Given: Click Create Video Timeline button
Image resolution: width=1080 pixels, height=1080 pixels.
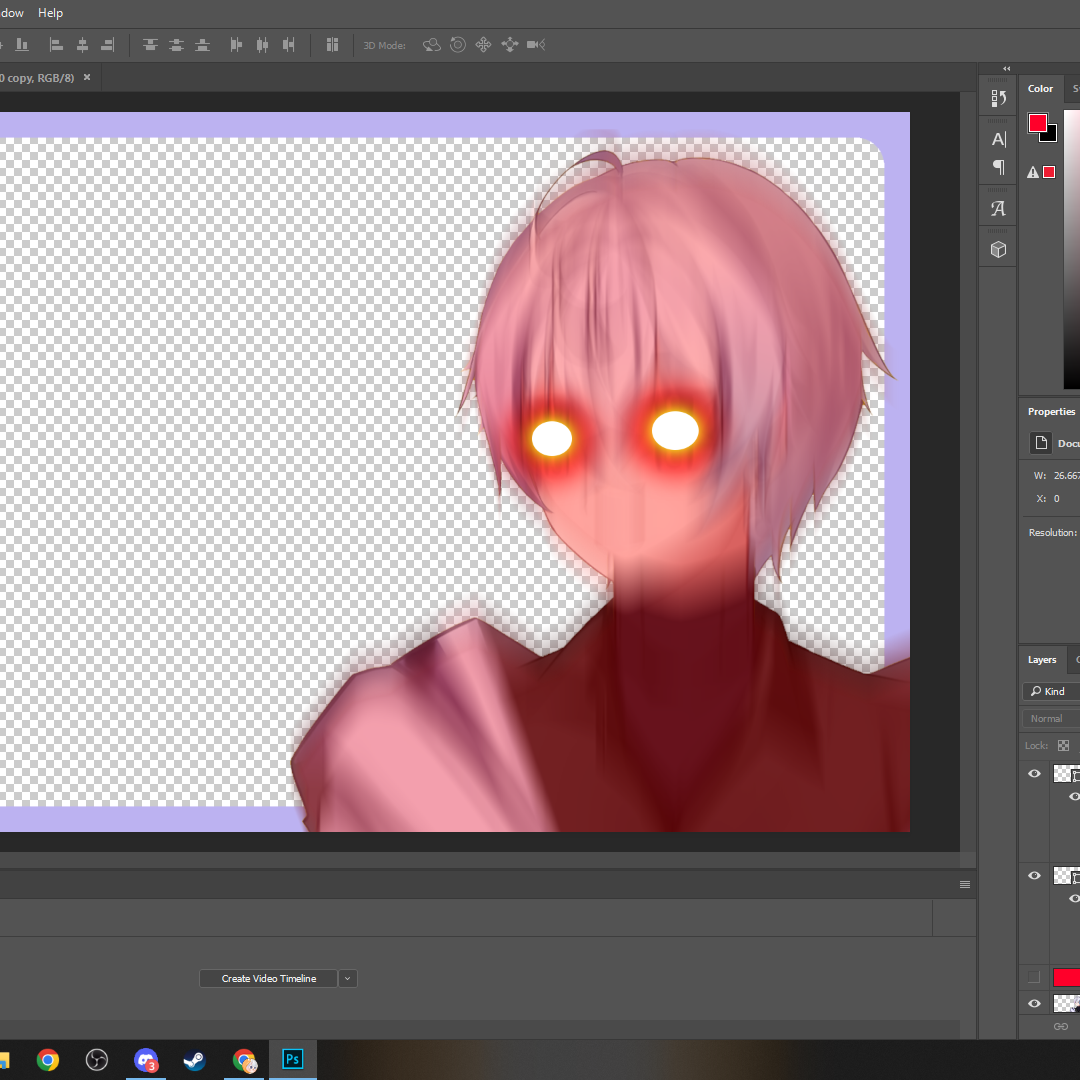Looking at the screenshot, I should point(269,978).
